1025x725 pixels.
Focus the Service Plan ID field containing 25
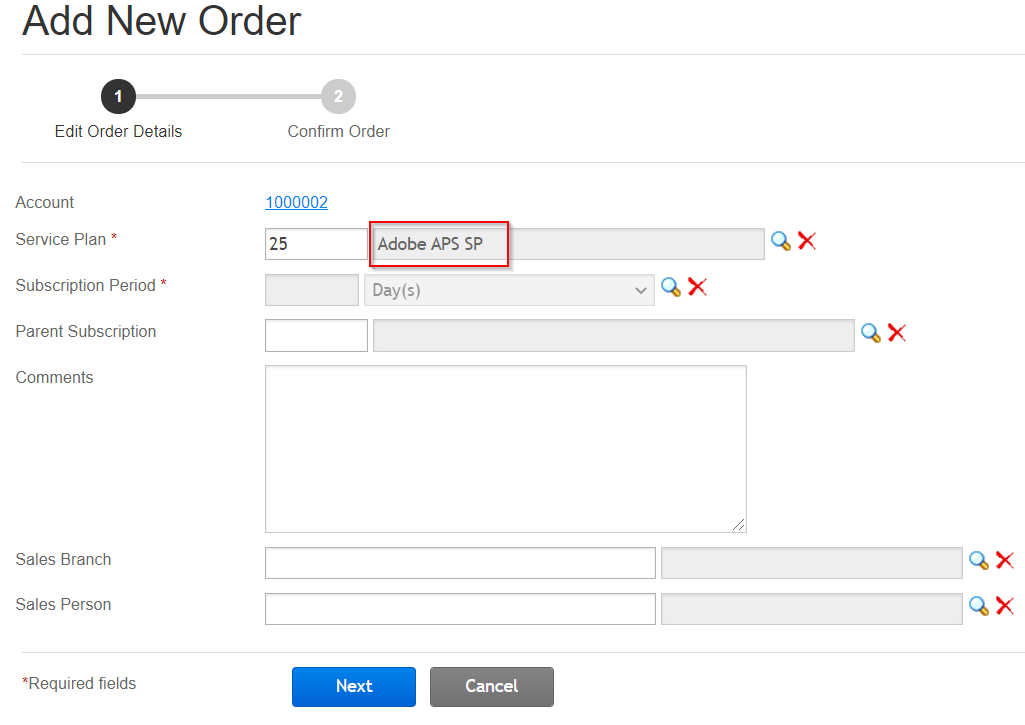coord(316,244)
